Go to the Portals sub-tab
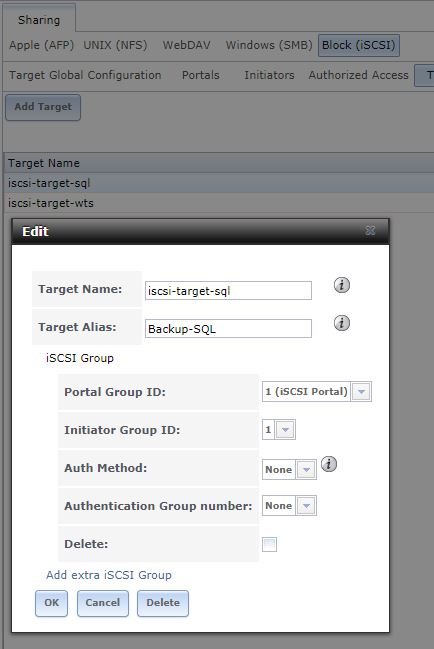Screen dimensions: 434x649 pos(201,75)
